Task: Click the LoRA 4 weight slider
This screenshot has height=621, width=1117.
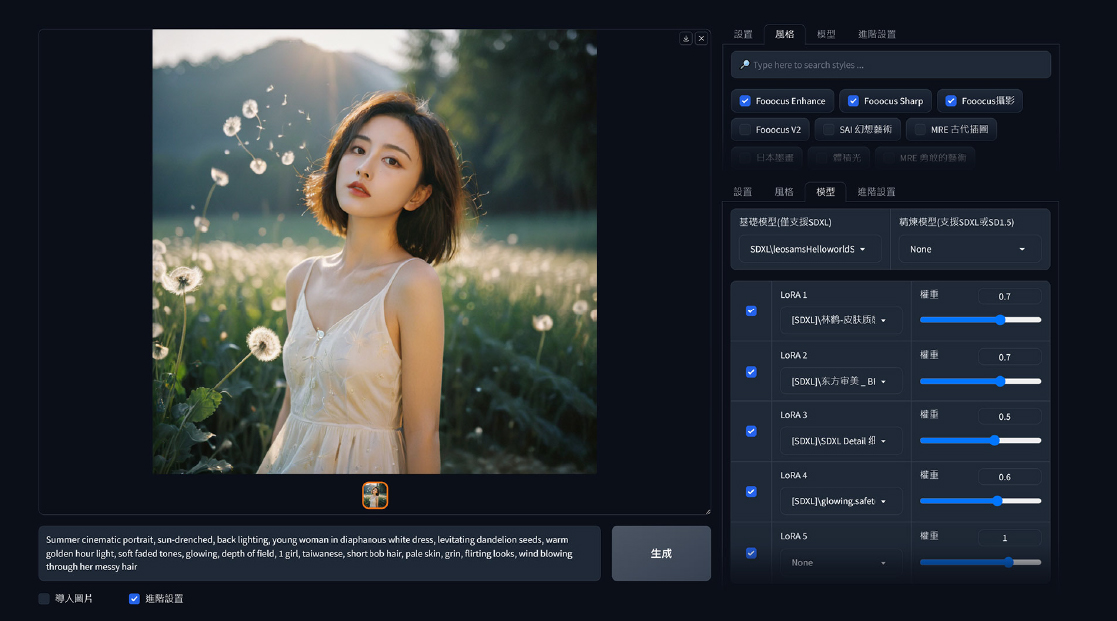Action: 980,501
